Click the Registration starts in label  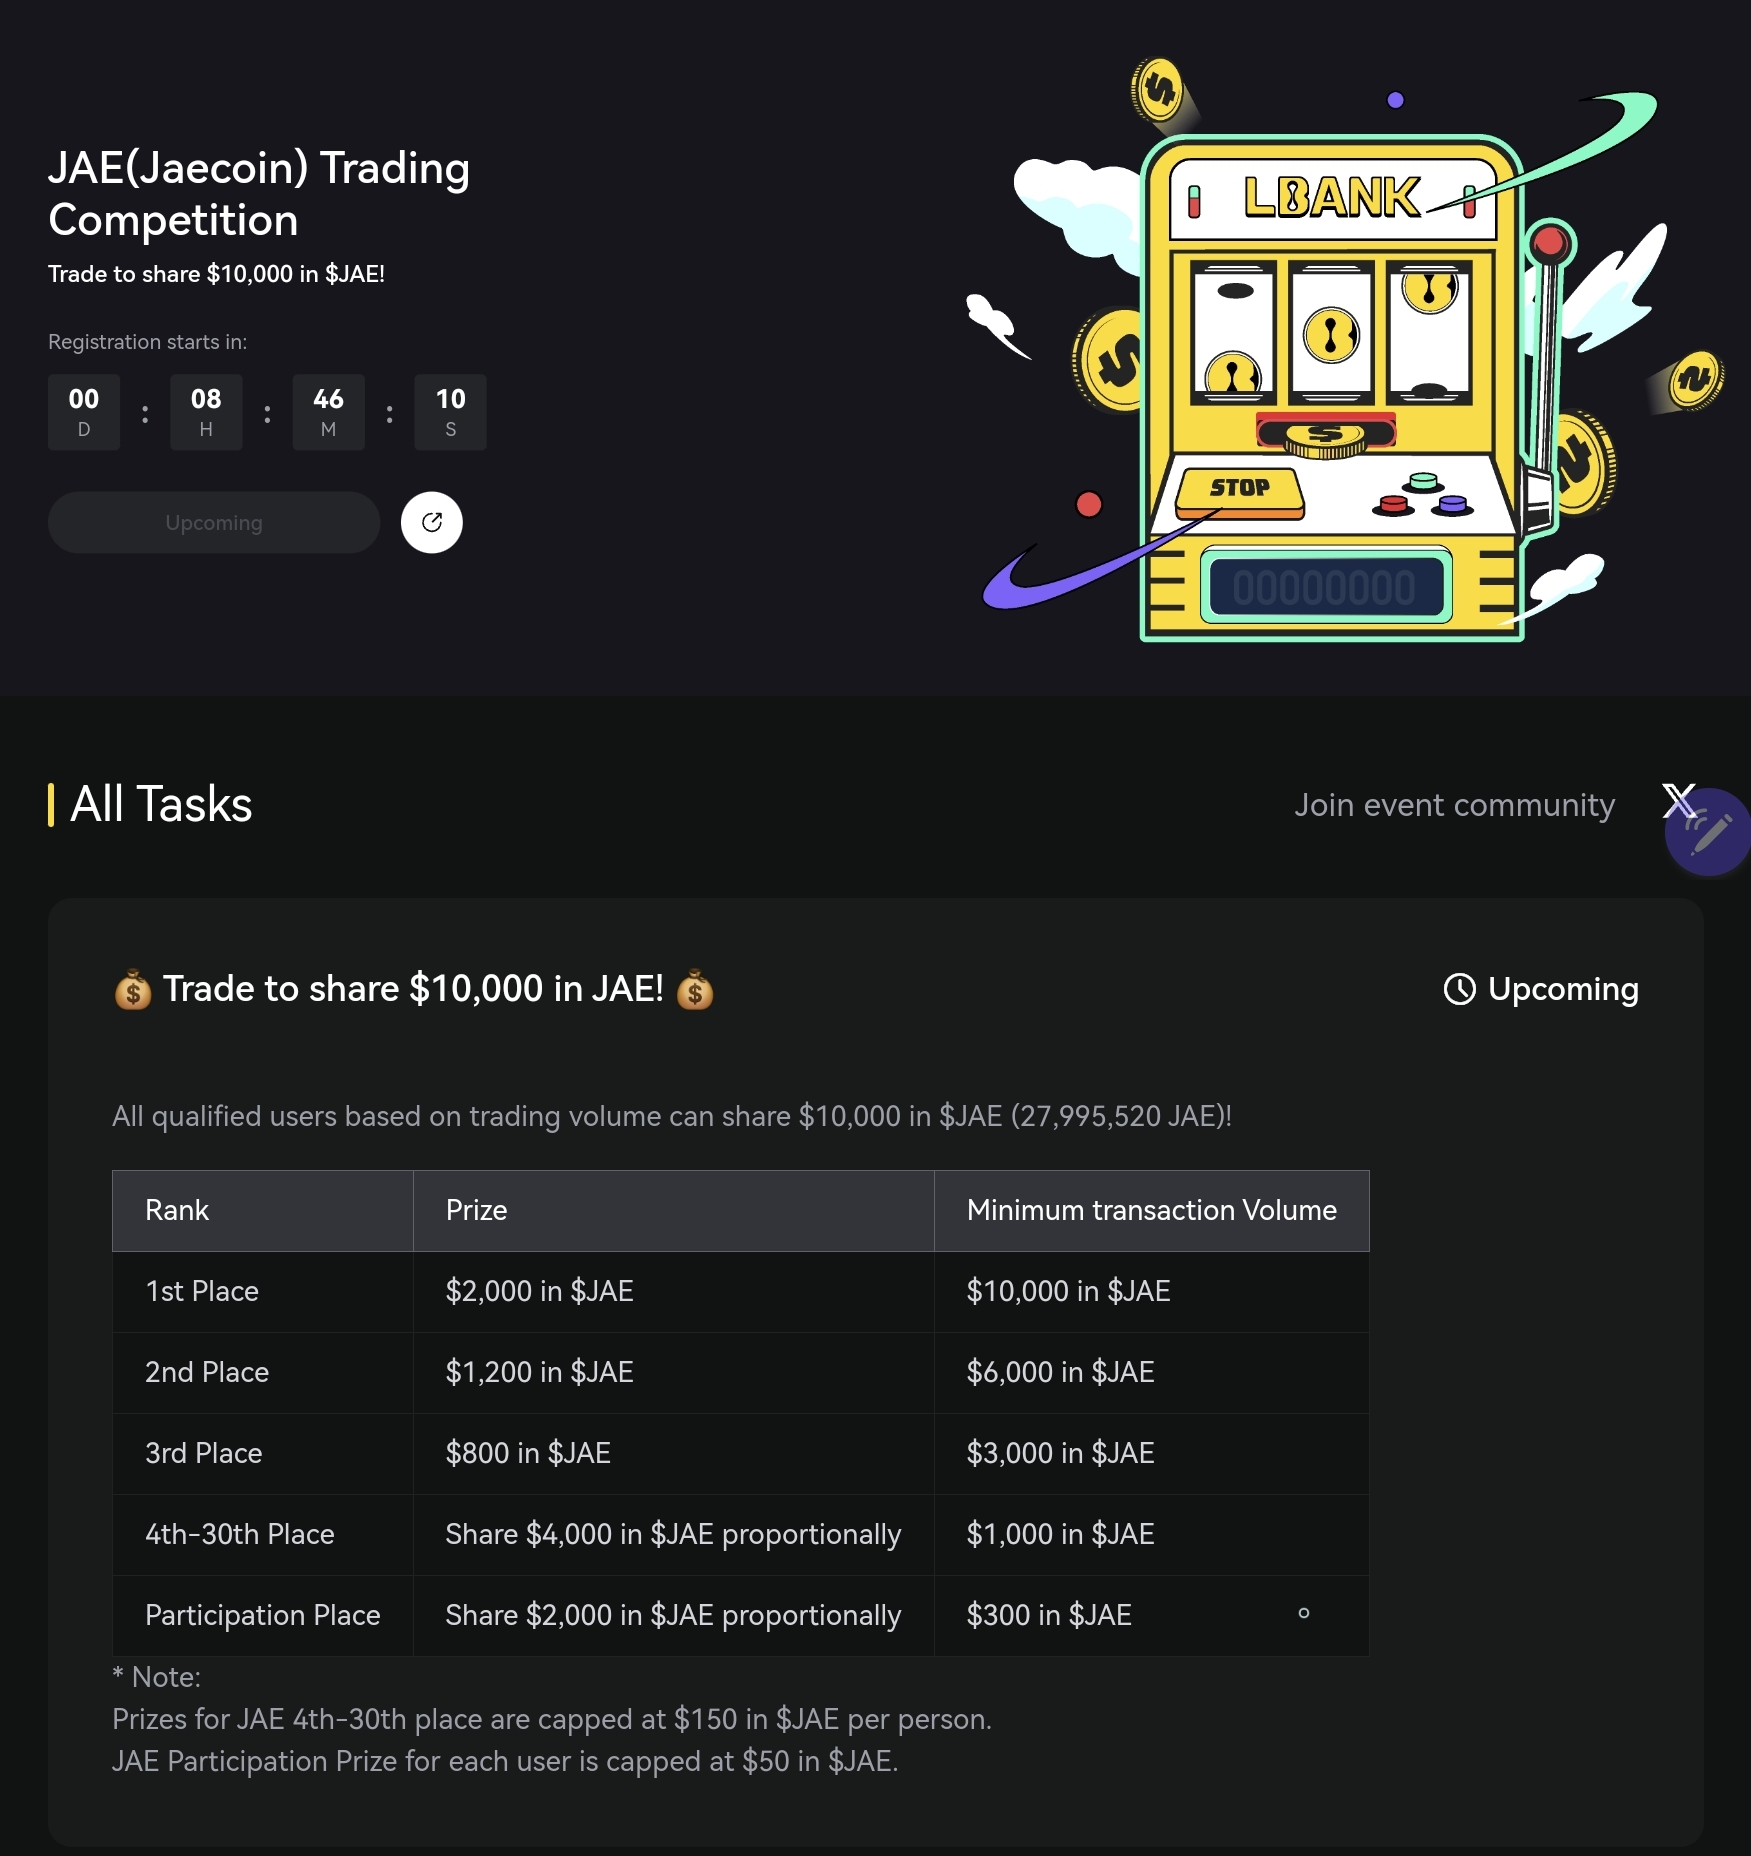click(x=147, y=342)
